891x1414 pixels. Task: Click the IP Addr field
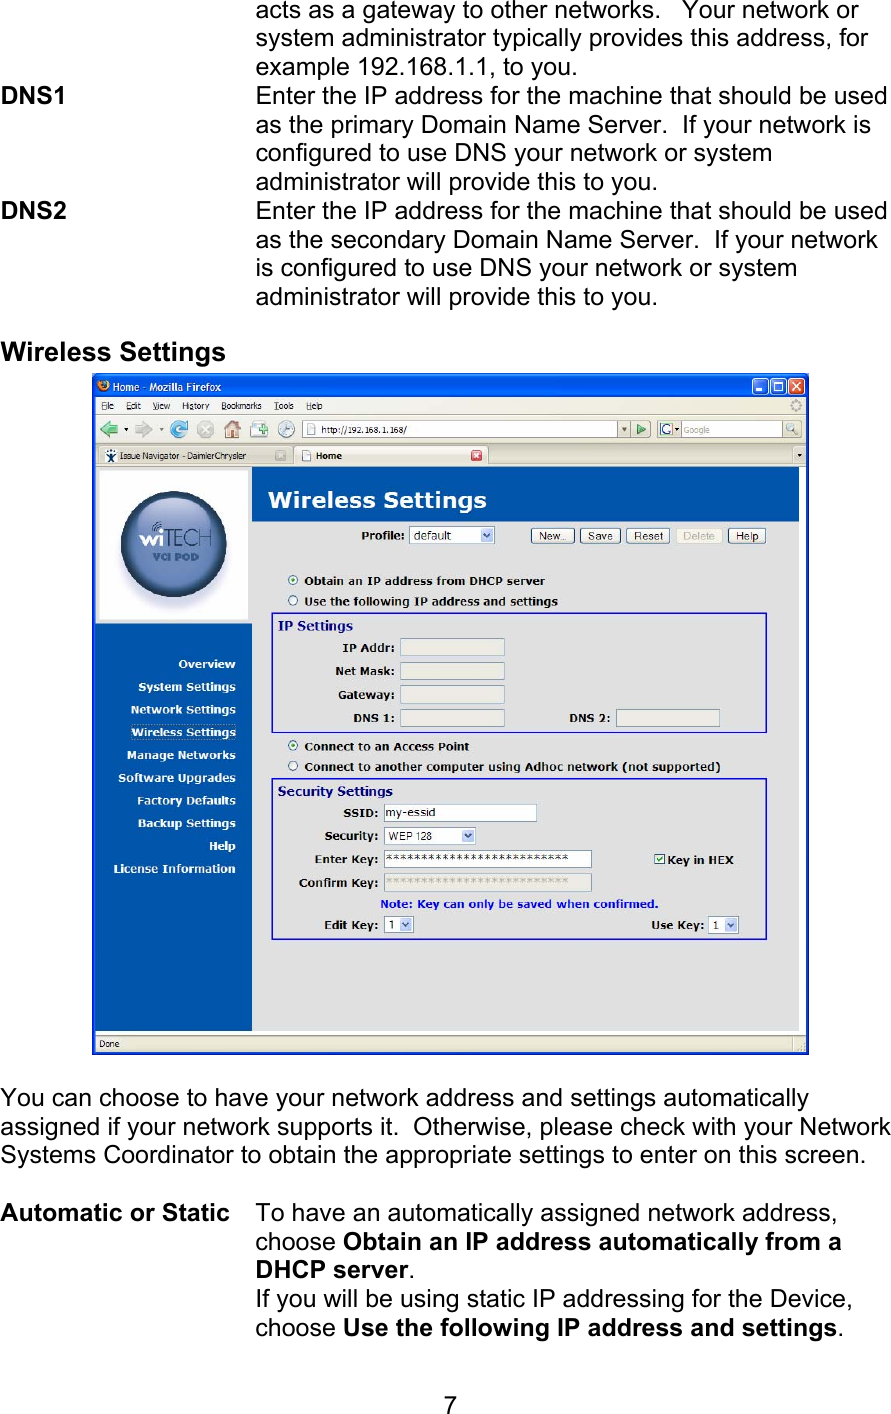pyautogui.click(x=452, y=647)
